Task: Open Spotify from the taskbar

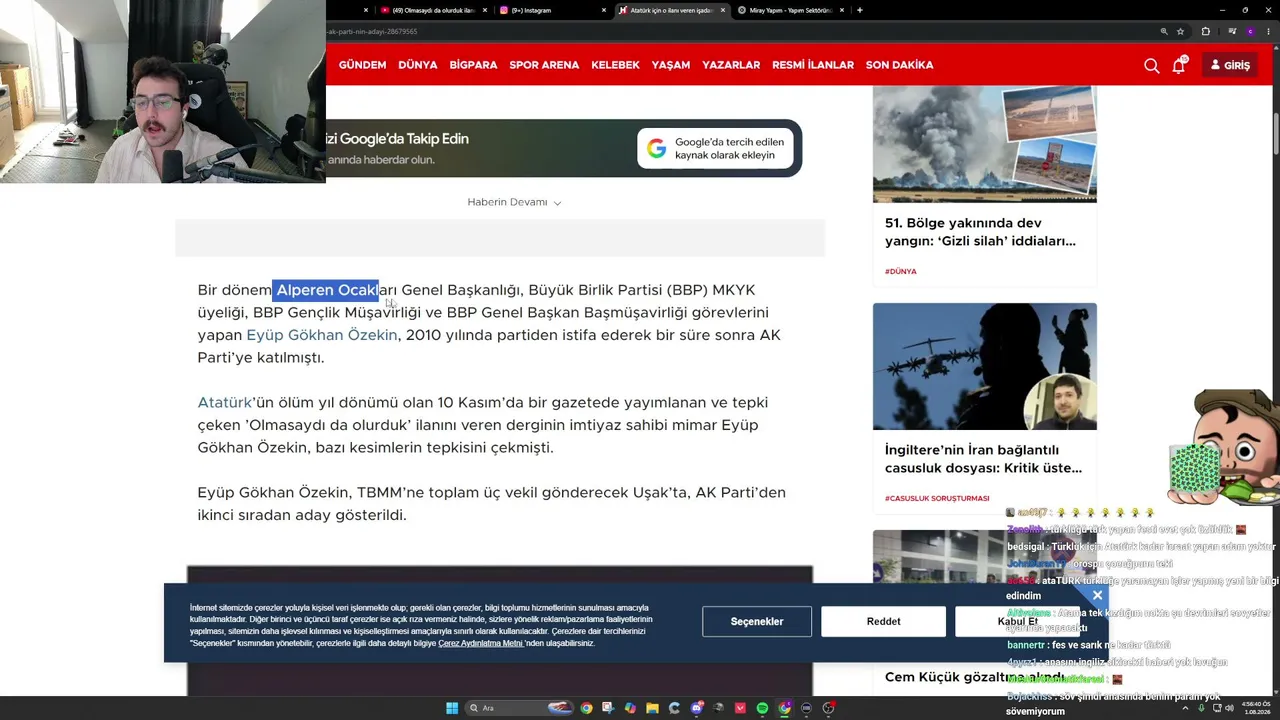Action: [x=762, y=708]
